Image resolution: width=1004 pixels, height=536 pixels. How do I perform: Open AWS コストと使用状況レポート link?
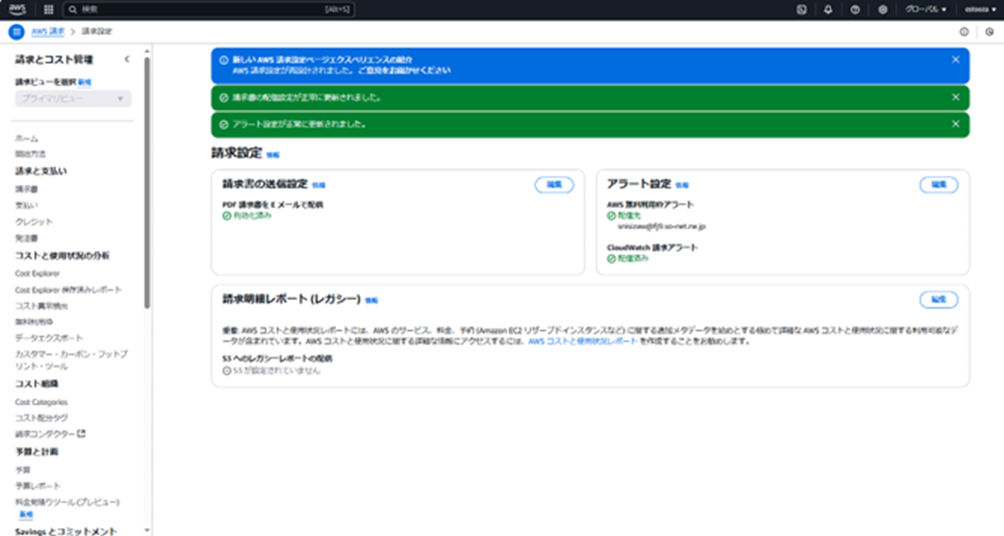coord(582,341)
